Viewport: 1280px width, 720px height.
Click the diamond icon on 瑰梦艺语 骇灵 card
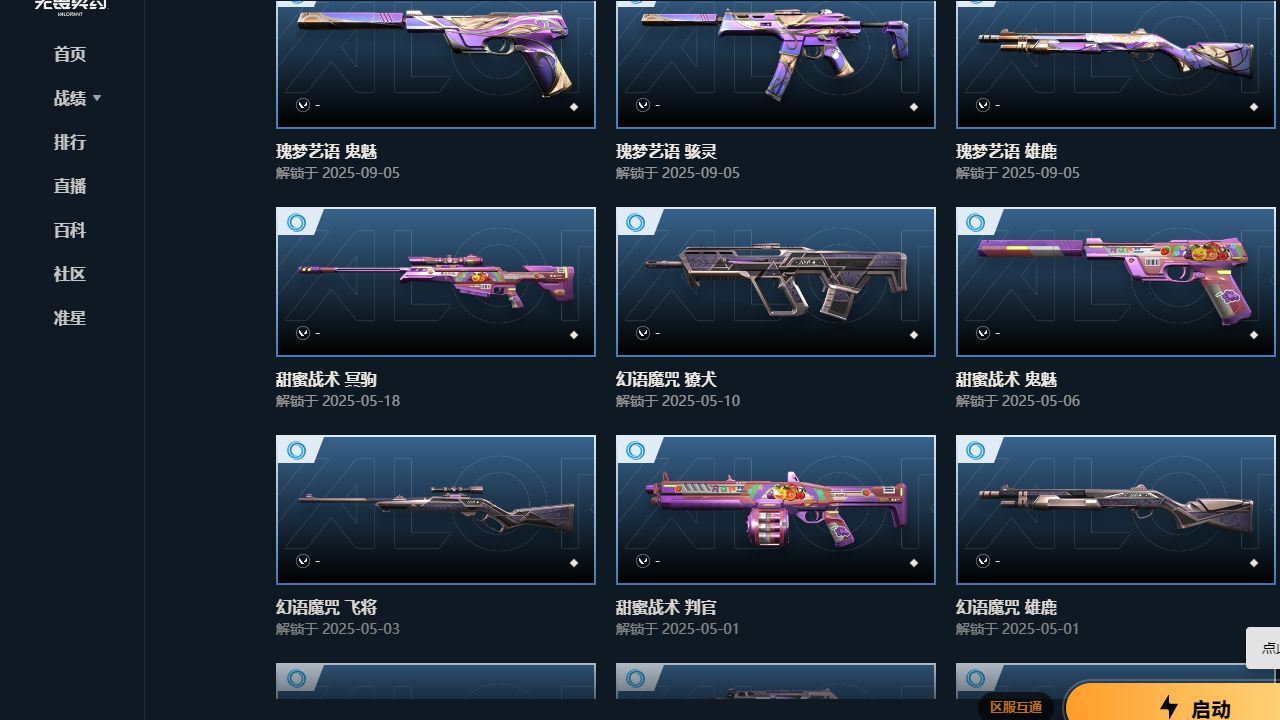click(x=914, y=107)
